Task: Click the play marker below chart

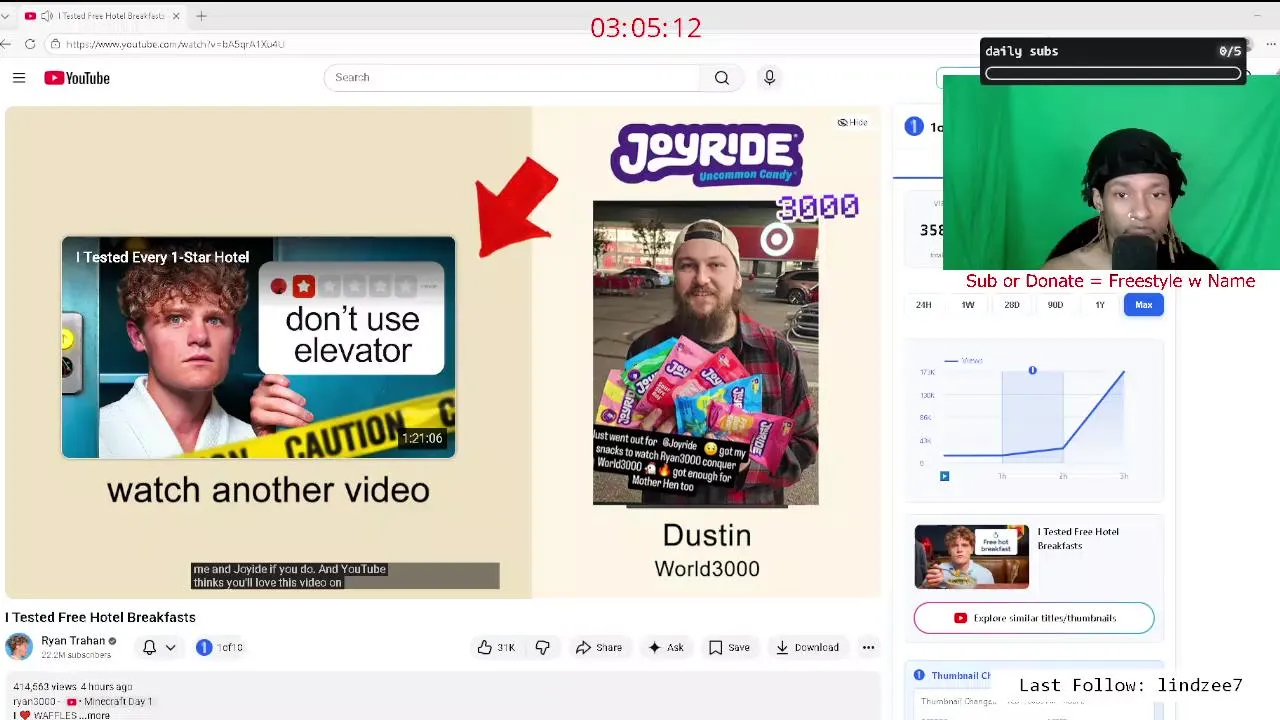Action: (x=944, y=476)
